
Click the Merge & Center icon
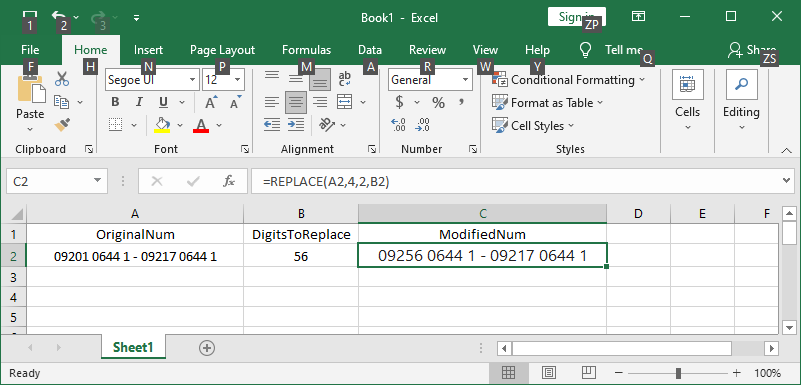(x=345, y=102)
